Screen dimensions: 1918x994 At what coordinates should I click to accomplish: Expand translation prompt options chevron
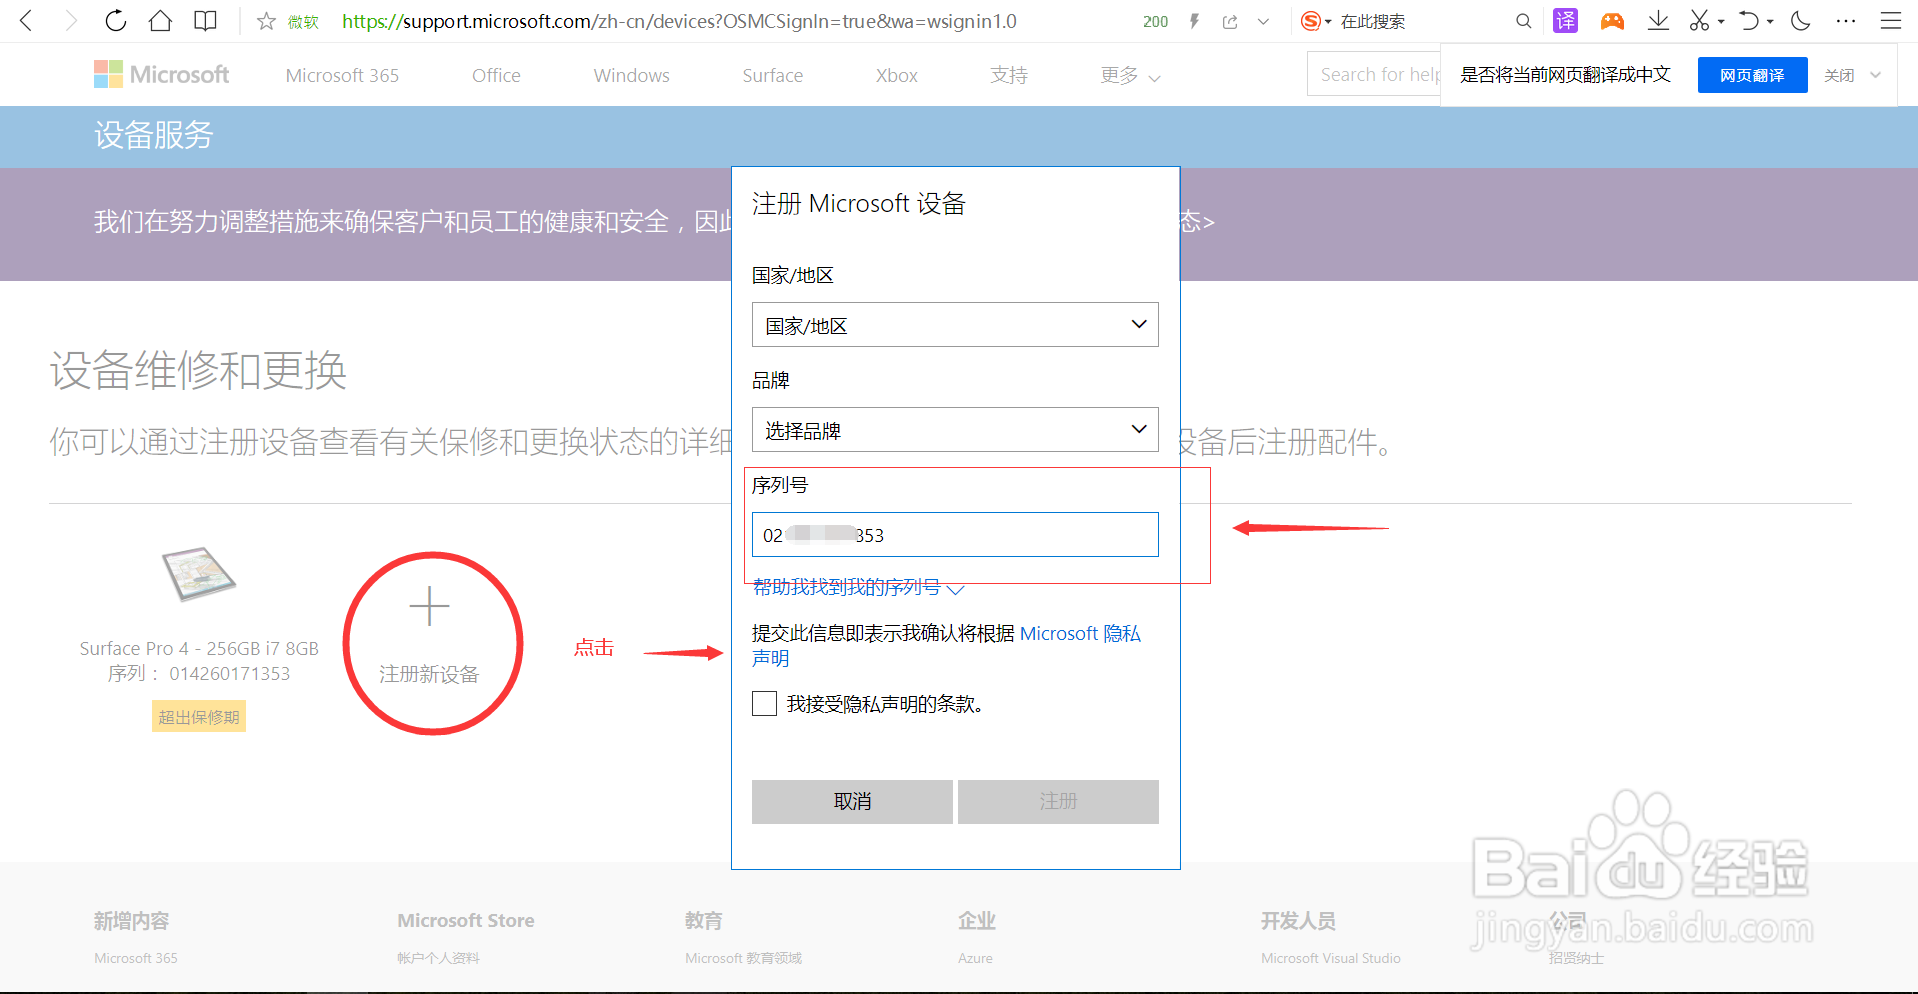(x=1875, y=75)
